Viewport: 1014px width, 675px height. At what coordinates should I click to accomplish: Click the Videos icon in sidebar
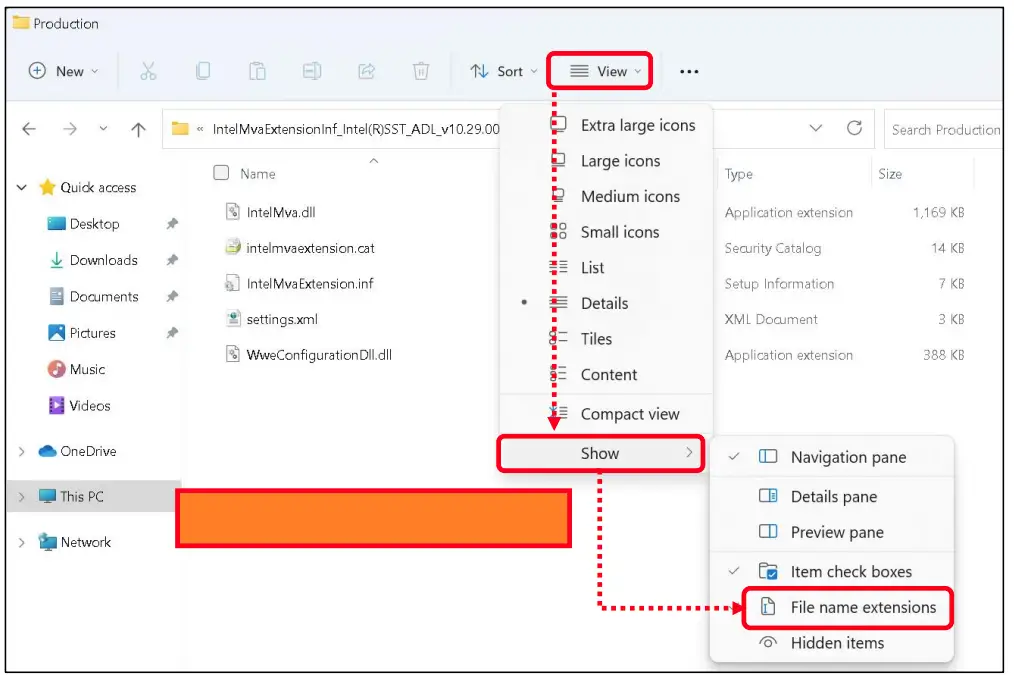pos(57,405)
